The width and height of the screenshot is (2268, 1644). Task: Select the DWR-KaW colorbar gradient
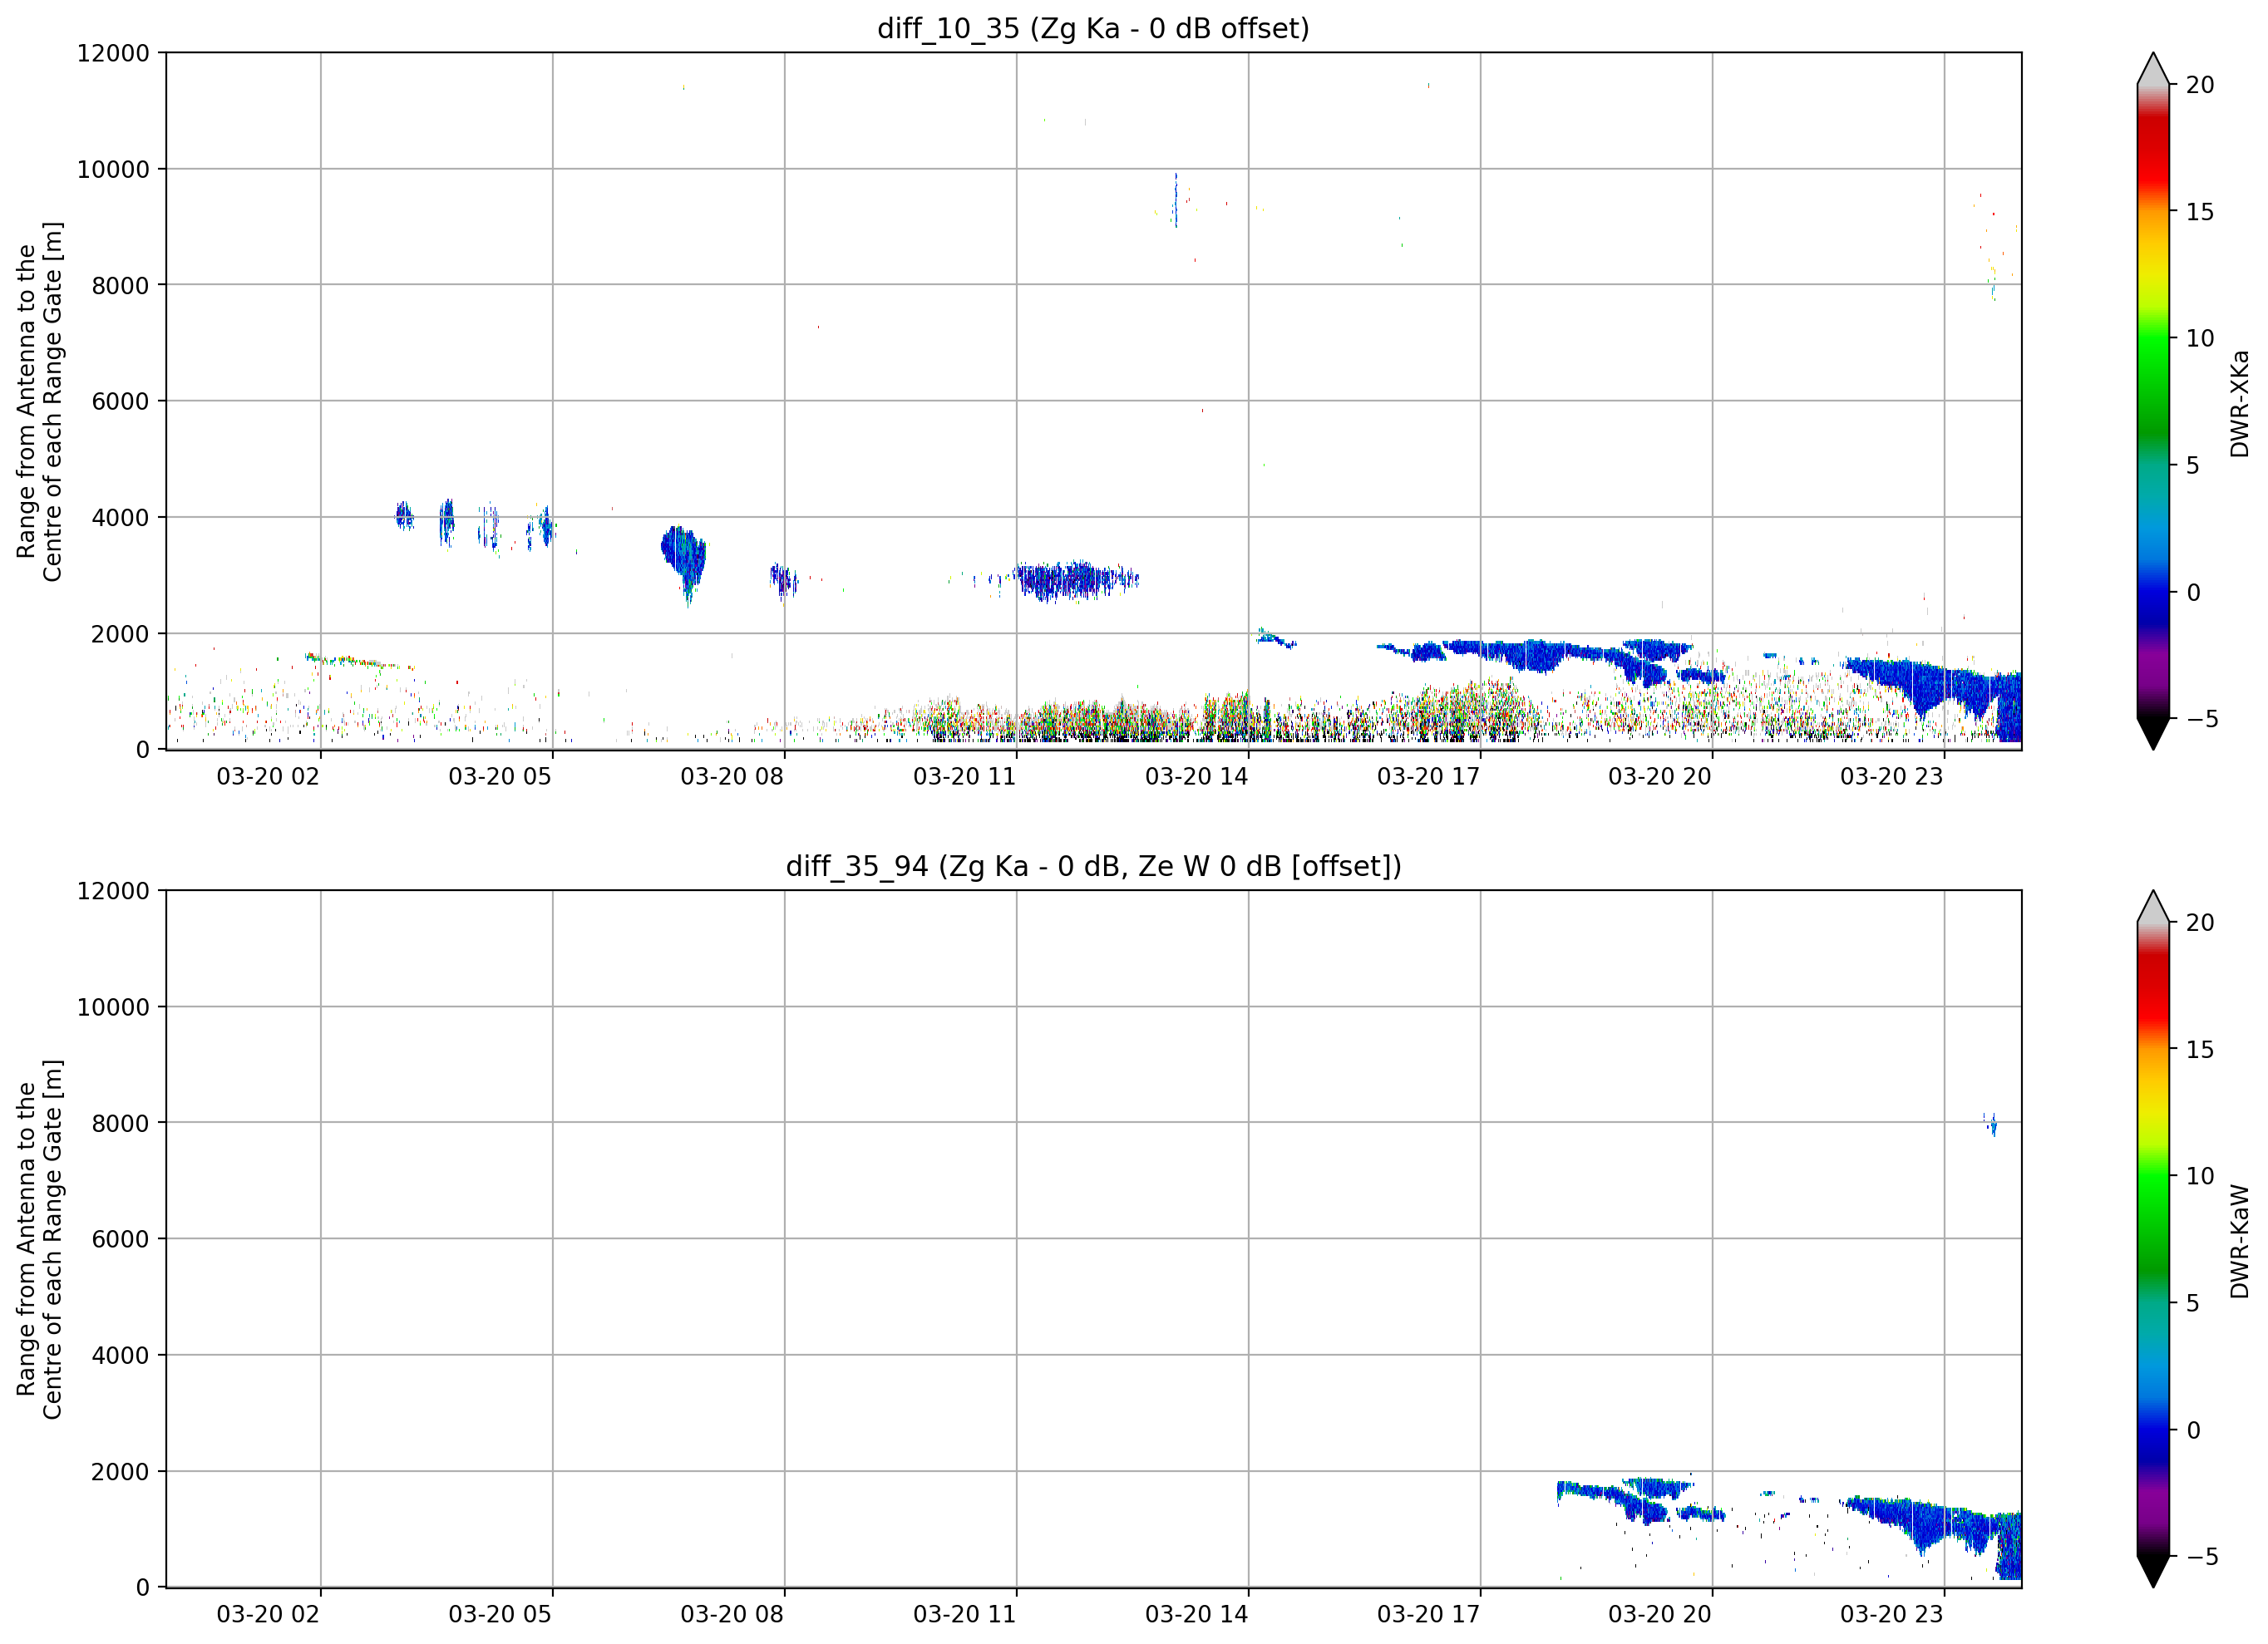pyautogui.click(x=2153, y=1239)
